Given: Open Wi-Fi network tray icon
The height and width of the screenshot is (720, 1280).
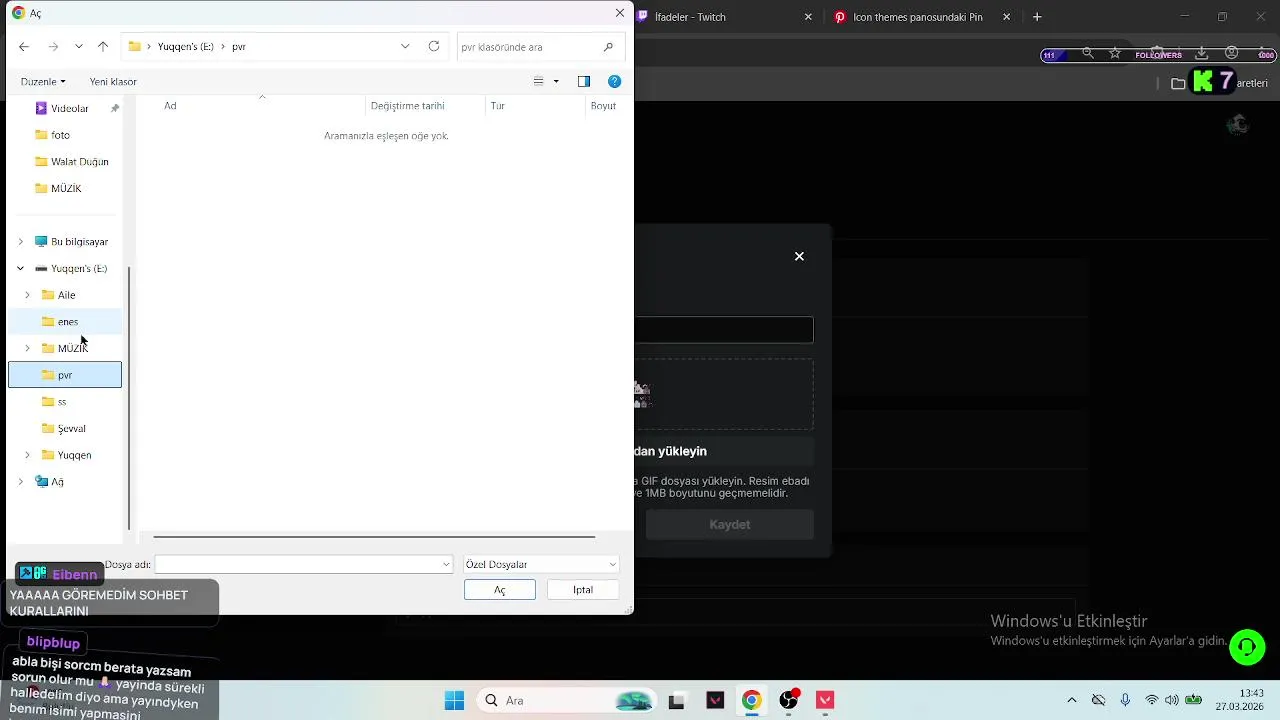Looking at the screenshot, I should click(1152, 700).
